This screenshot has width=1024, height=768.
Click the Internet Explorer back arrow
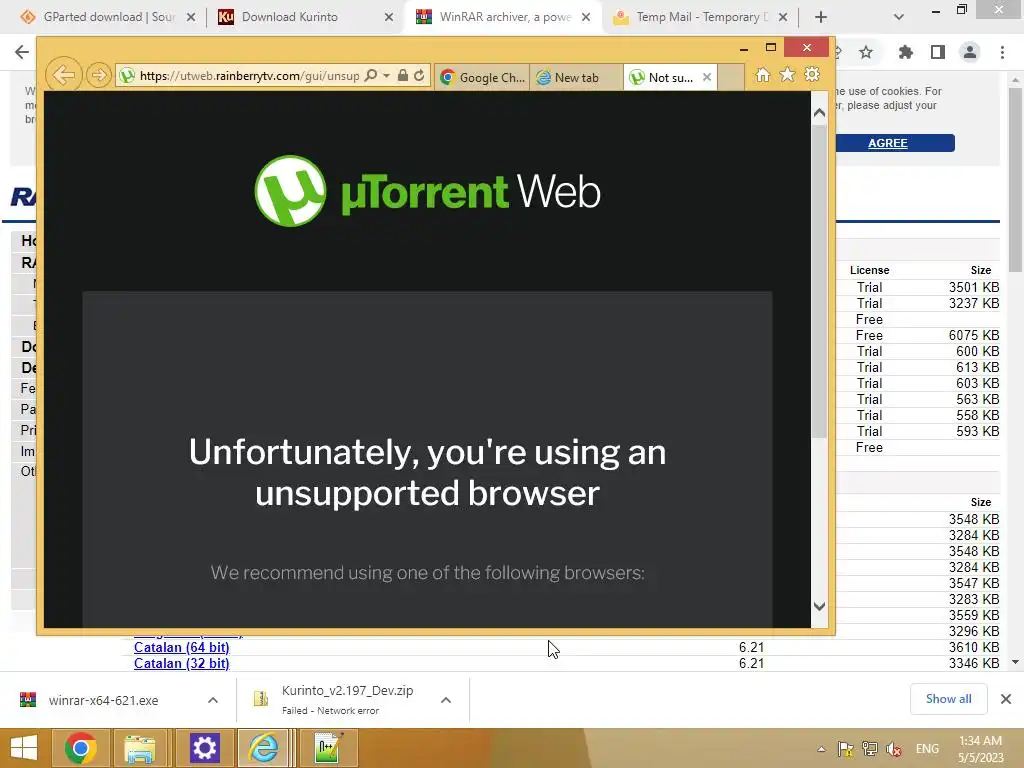coord(63,75)
